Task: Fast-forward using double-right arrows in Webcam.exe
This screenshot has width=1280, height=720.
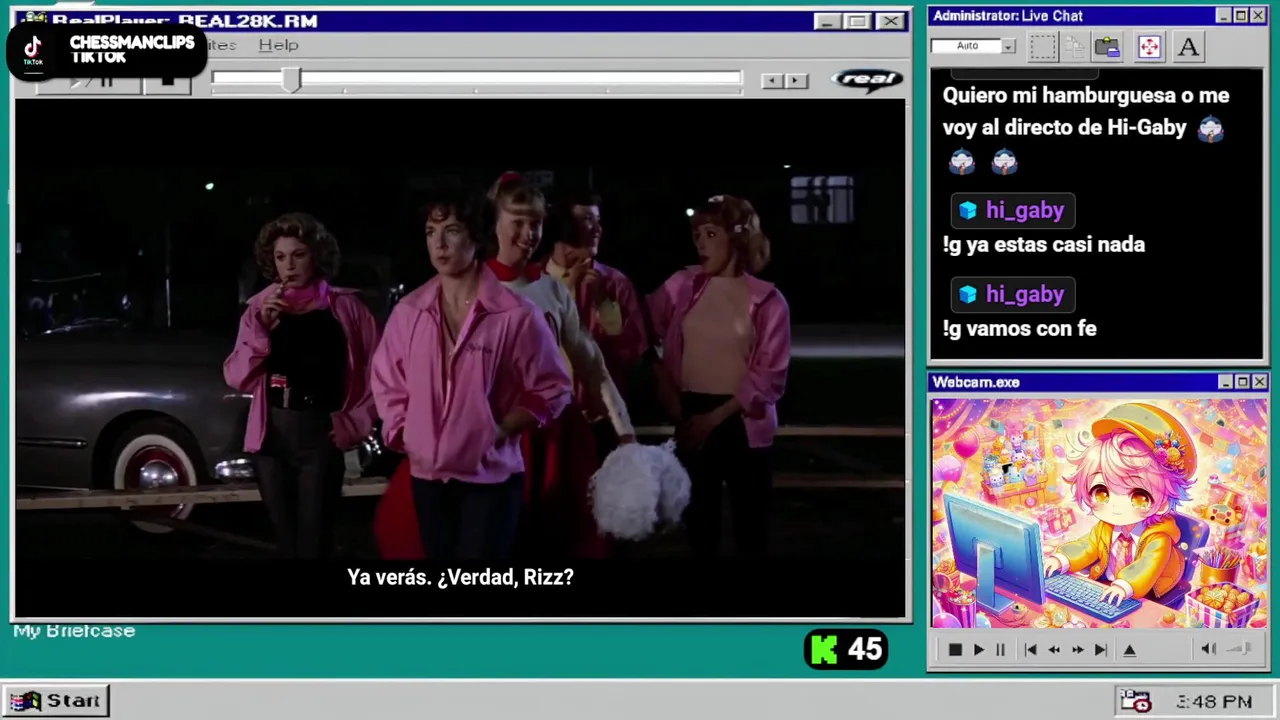Action: 1077,650
